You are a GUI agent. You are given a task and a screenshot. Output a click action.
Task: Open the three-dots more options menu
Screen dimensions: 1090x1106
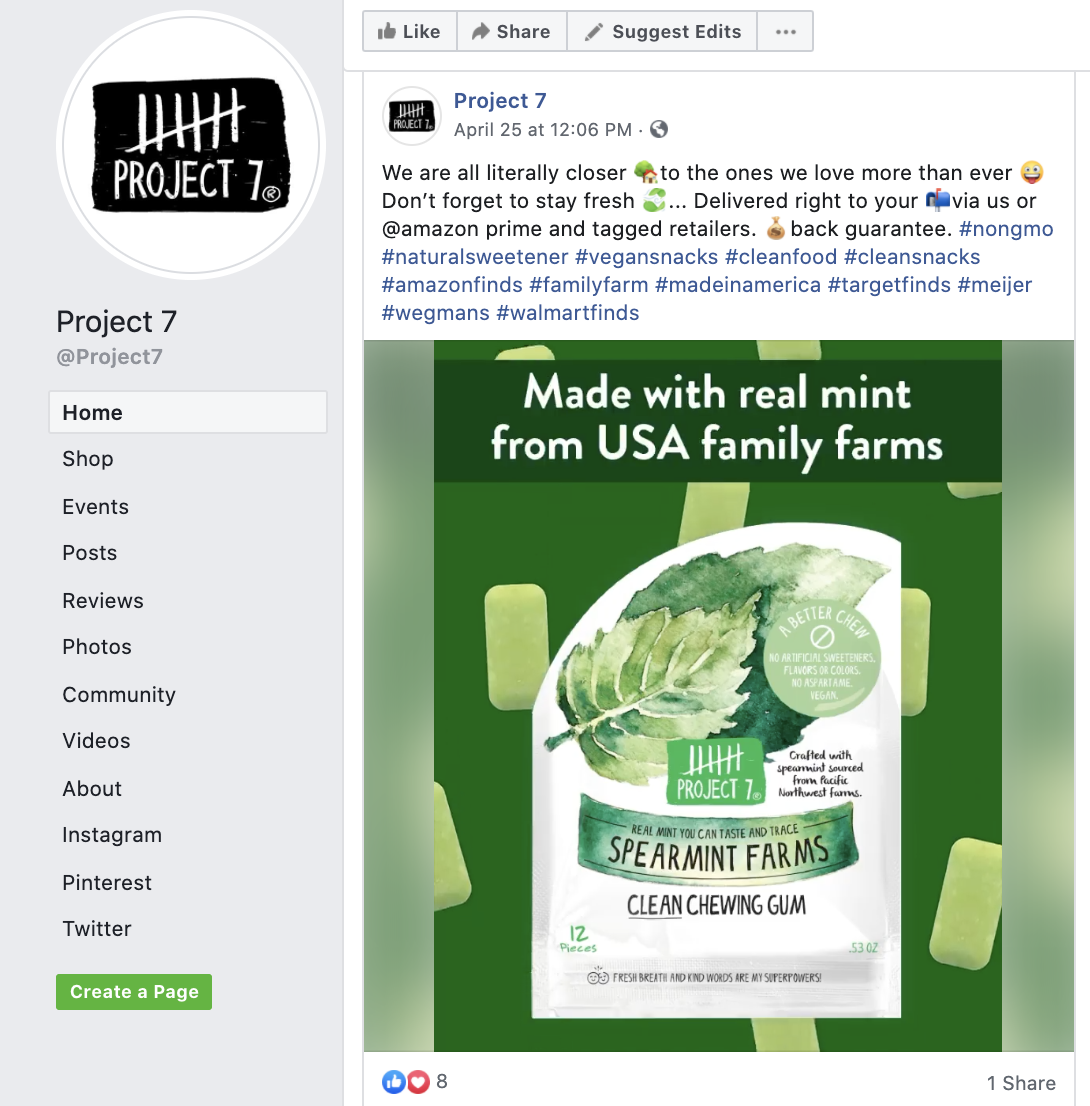click(x=785, y=32)
